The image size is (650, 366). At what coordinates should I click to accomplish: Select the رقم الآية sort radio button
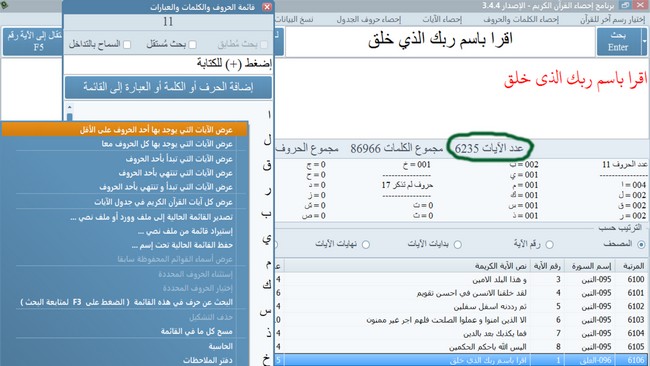click(x=549, y=245)
